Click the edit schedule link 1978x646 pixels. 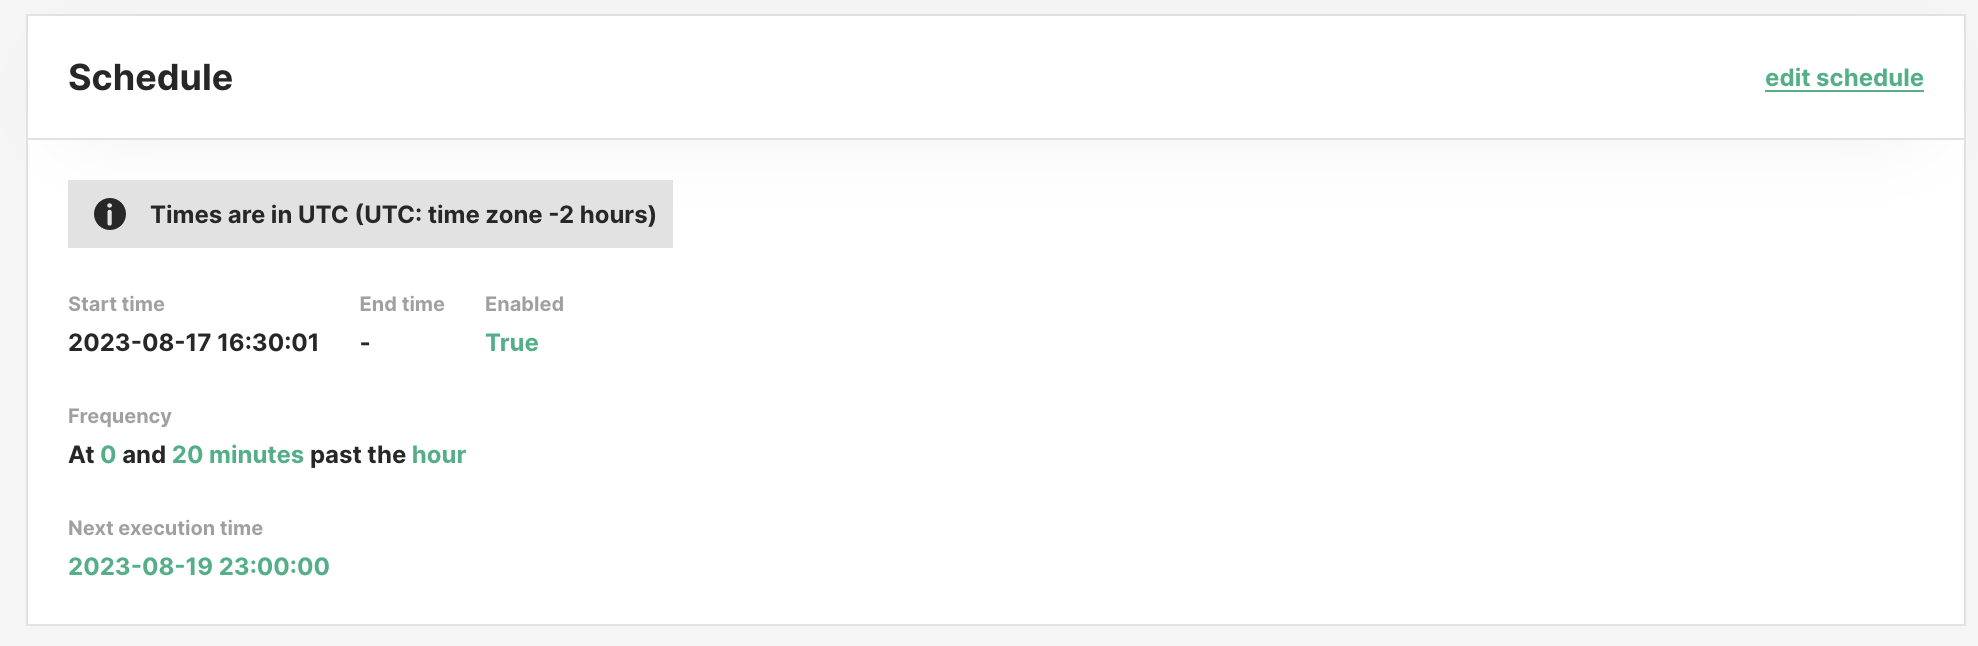click(x=1843, y=78)
